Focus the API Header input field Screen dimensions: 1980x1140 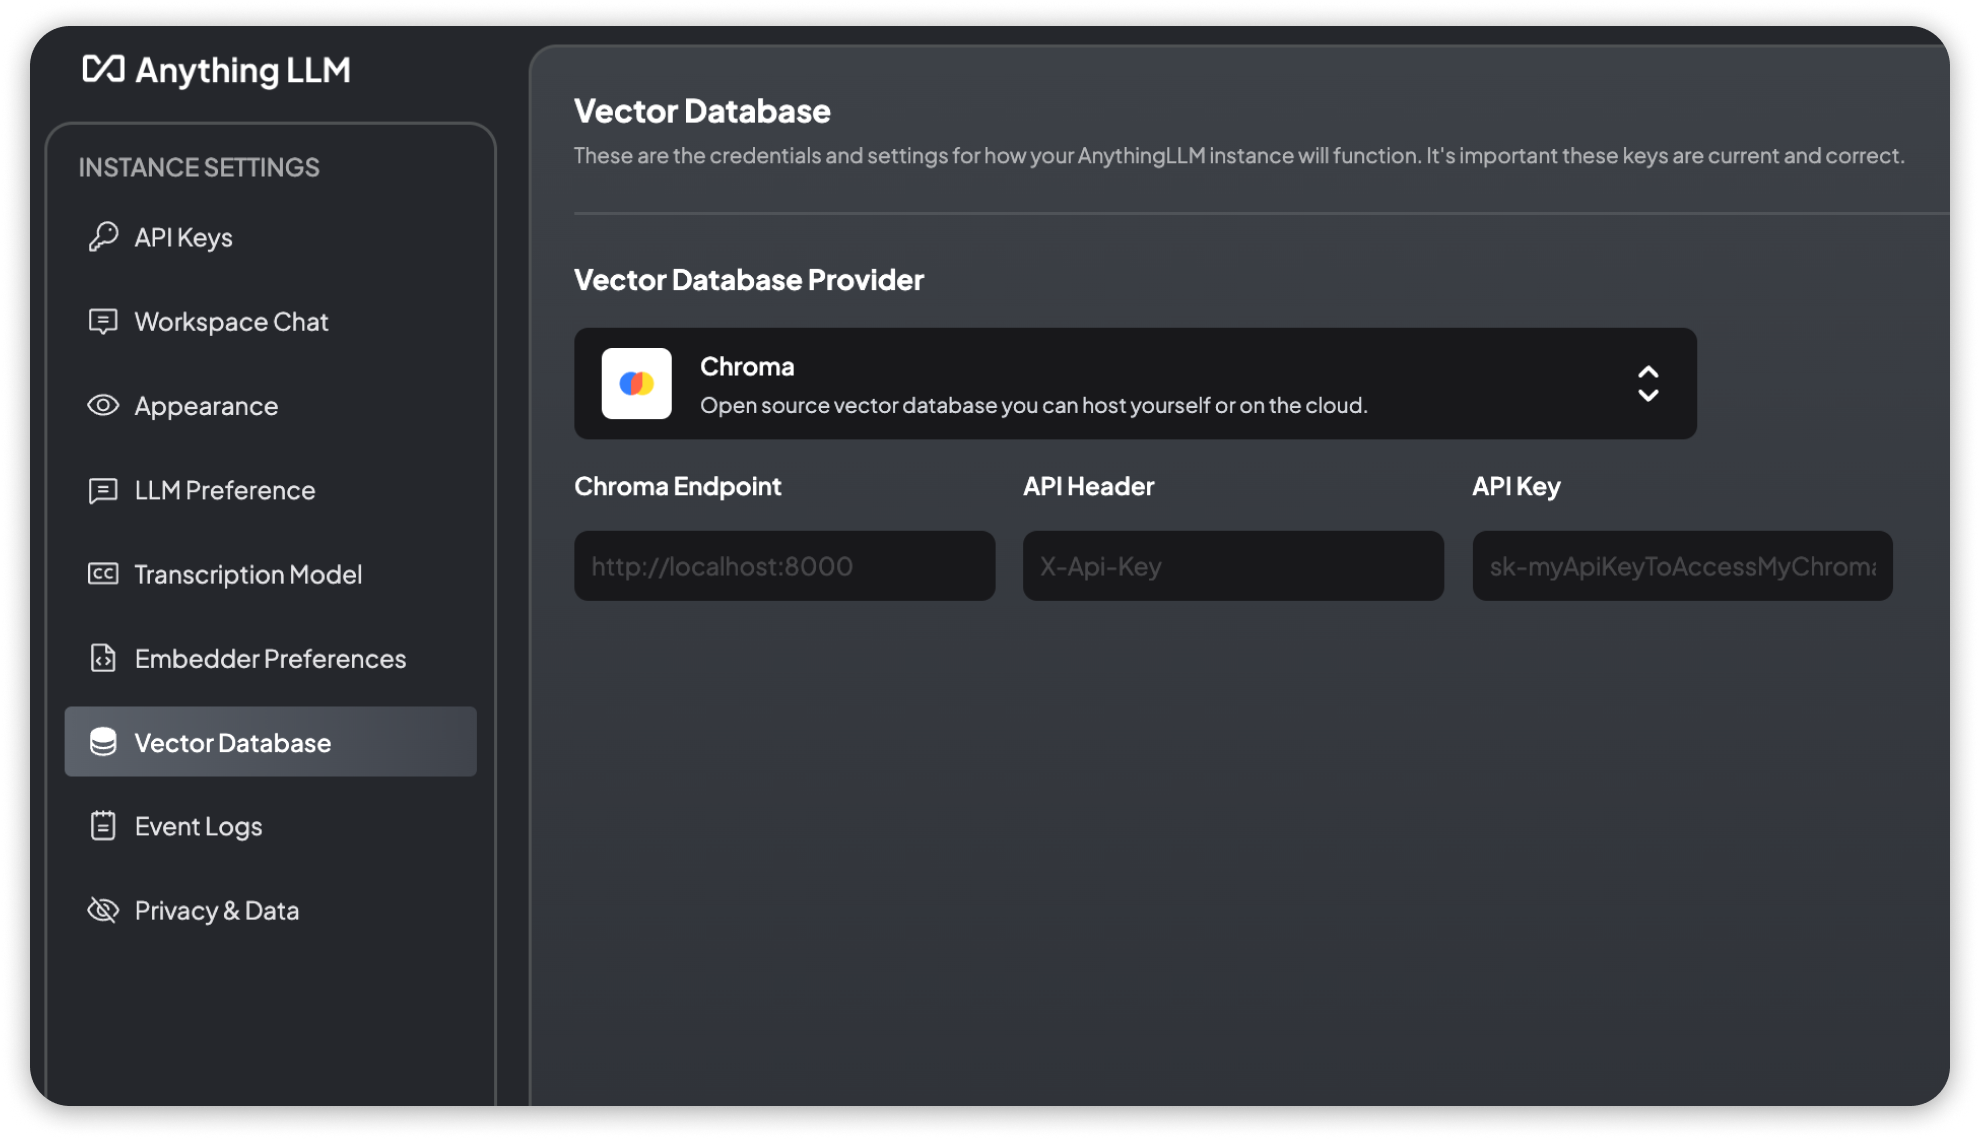1233,566
